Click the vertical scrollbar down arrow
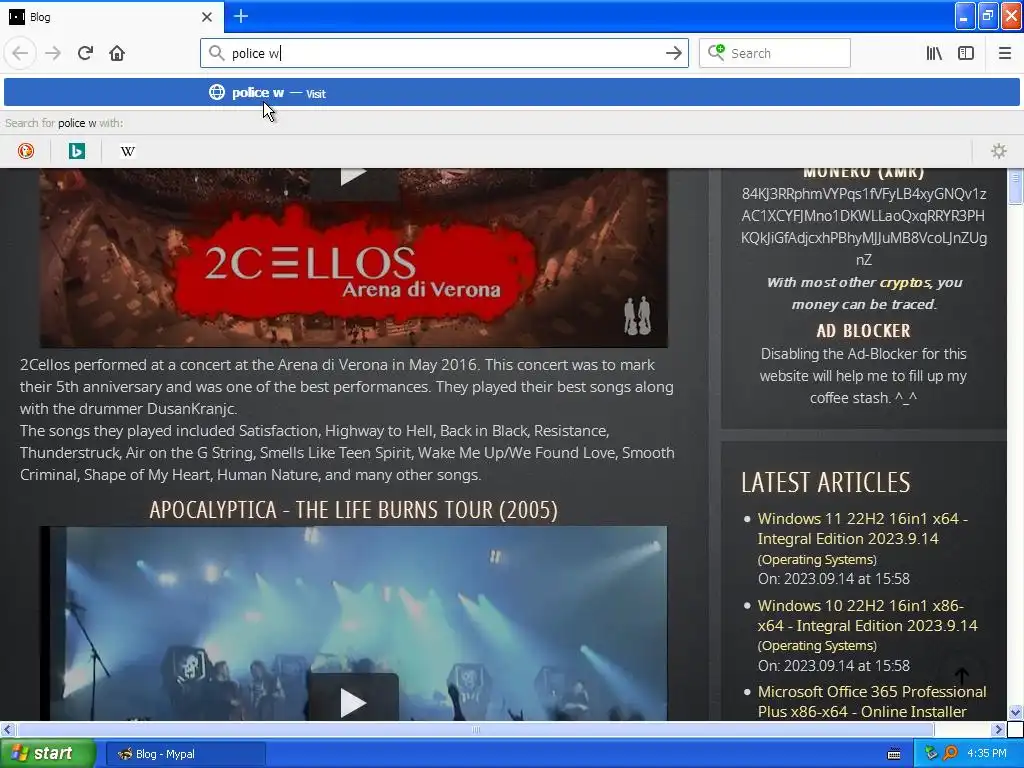This screenshot has width=1024, height=768. click(1015, 712)
